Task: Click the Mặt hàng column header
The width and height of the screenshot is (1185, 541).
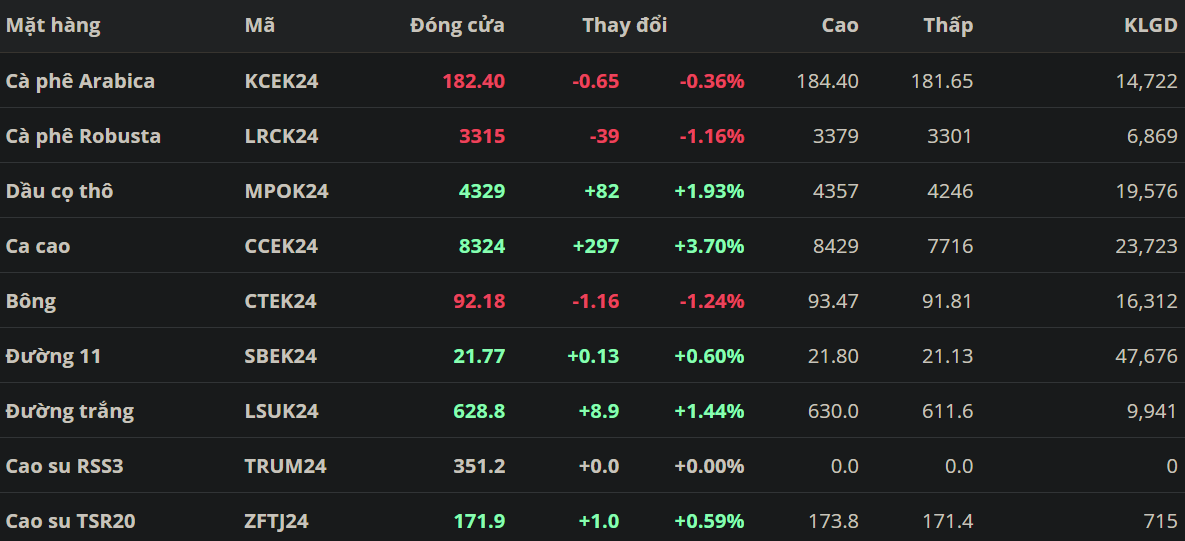Action: [53, 26]
